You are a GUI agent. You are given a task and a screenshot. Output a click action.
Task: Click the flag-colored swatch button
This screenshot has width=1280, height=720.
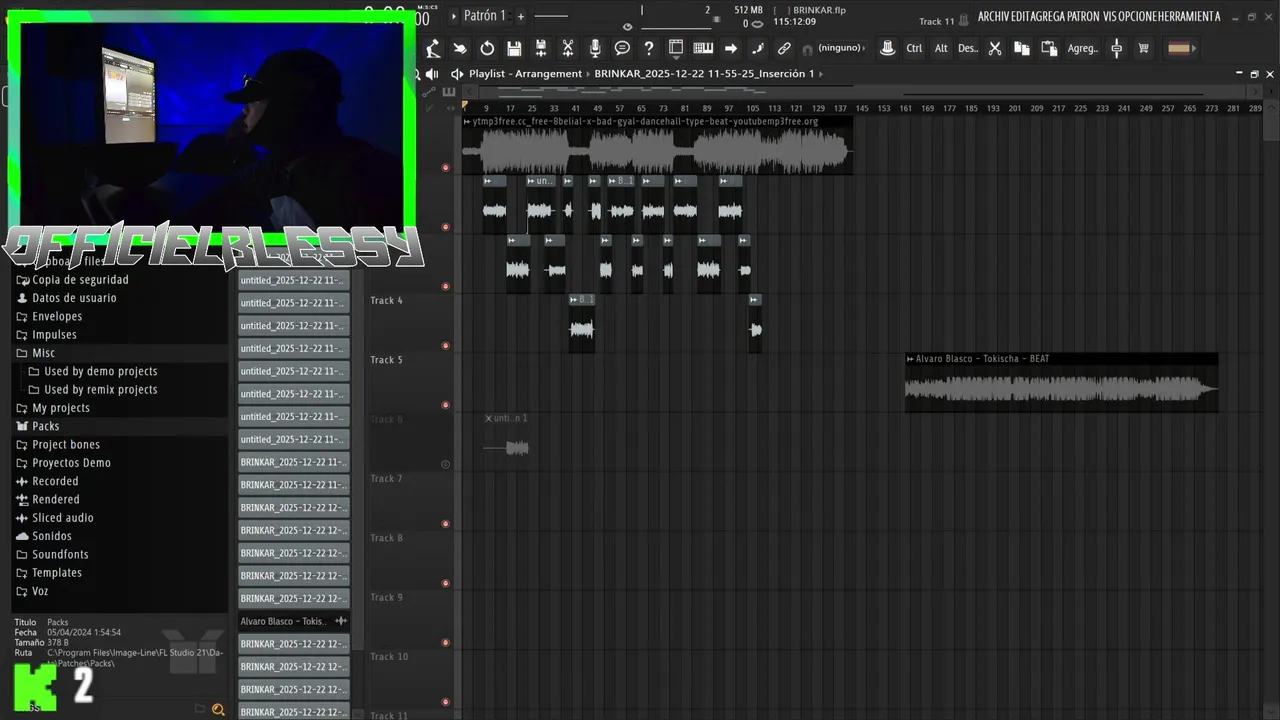tap(1179, 48)
